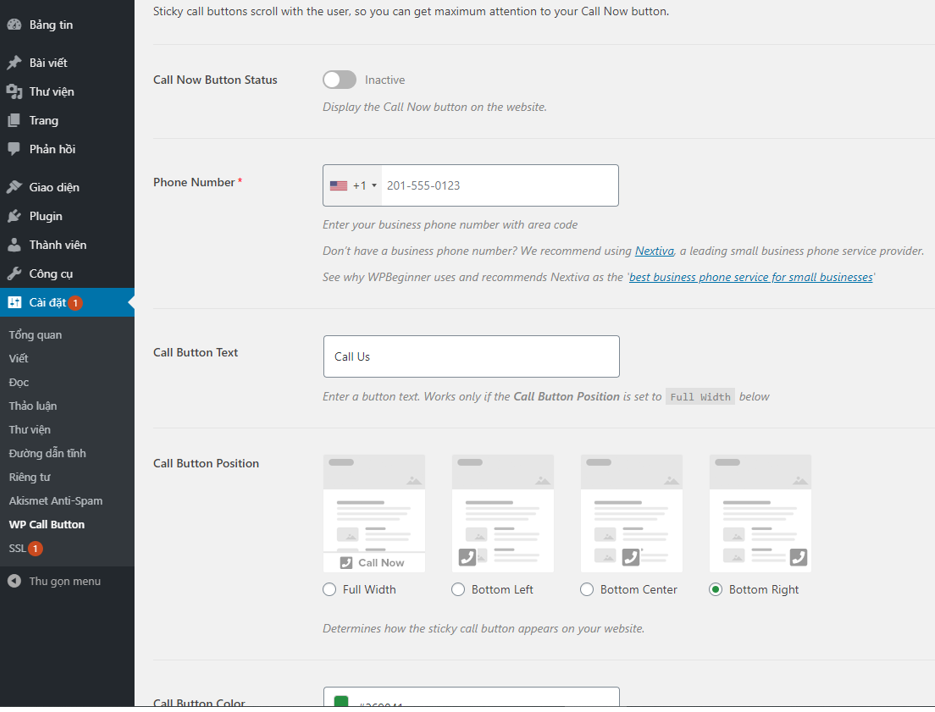
Task: Click the Trang pages icon
Action: (x=14, y=120)
